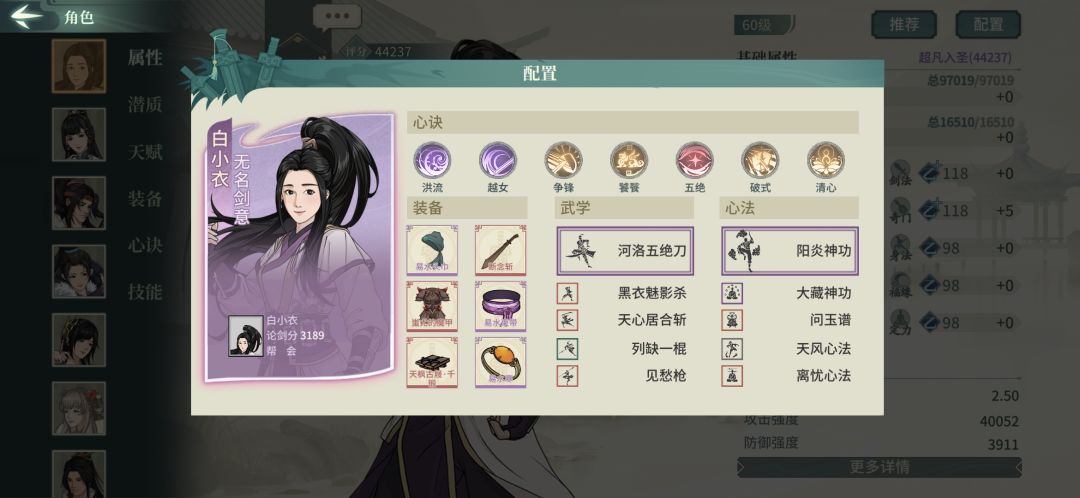Select the 清心 heart formula icon
The height and width of the screenshot is (498, 1080).
[826, 160]
